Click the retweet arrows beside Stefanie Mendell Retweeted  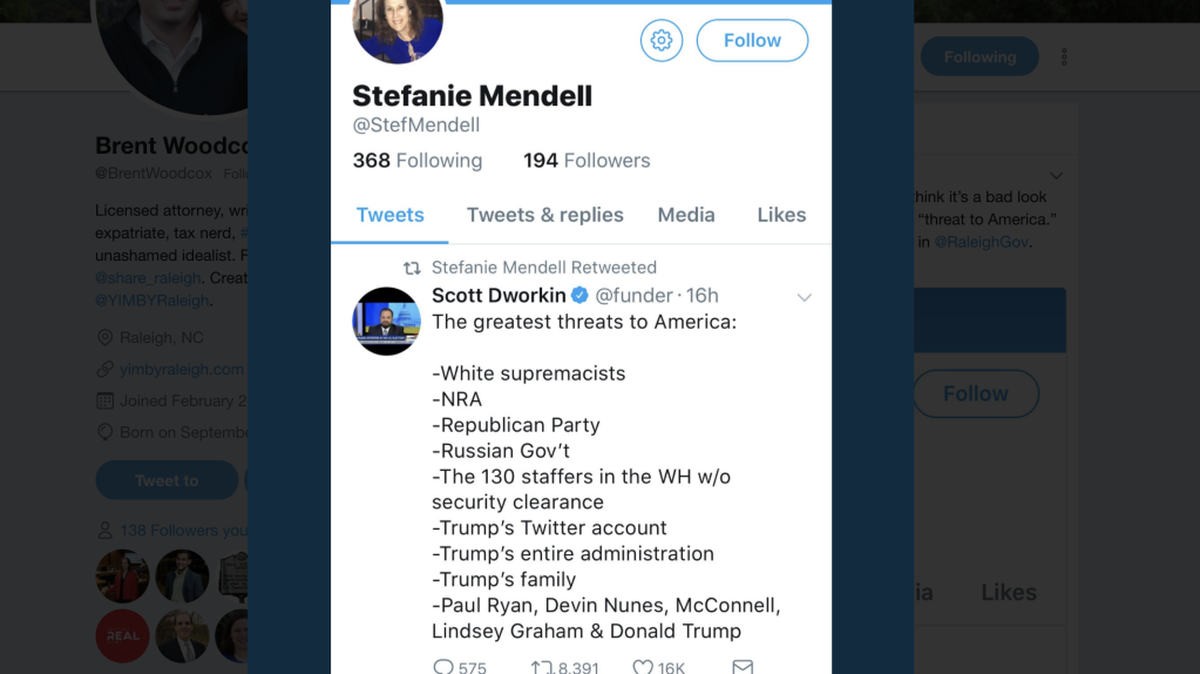pyautogui.click(x=414, y=267)
